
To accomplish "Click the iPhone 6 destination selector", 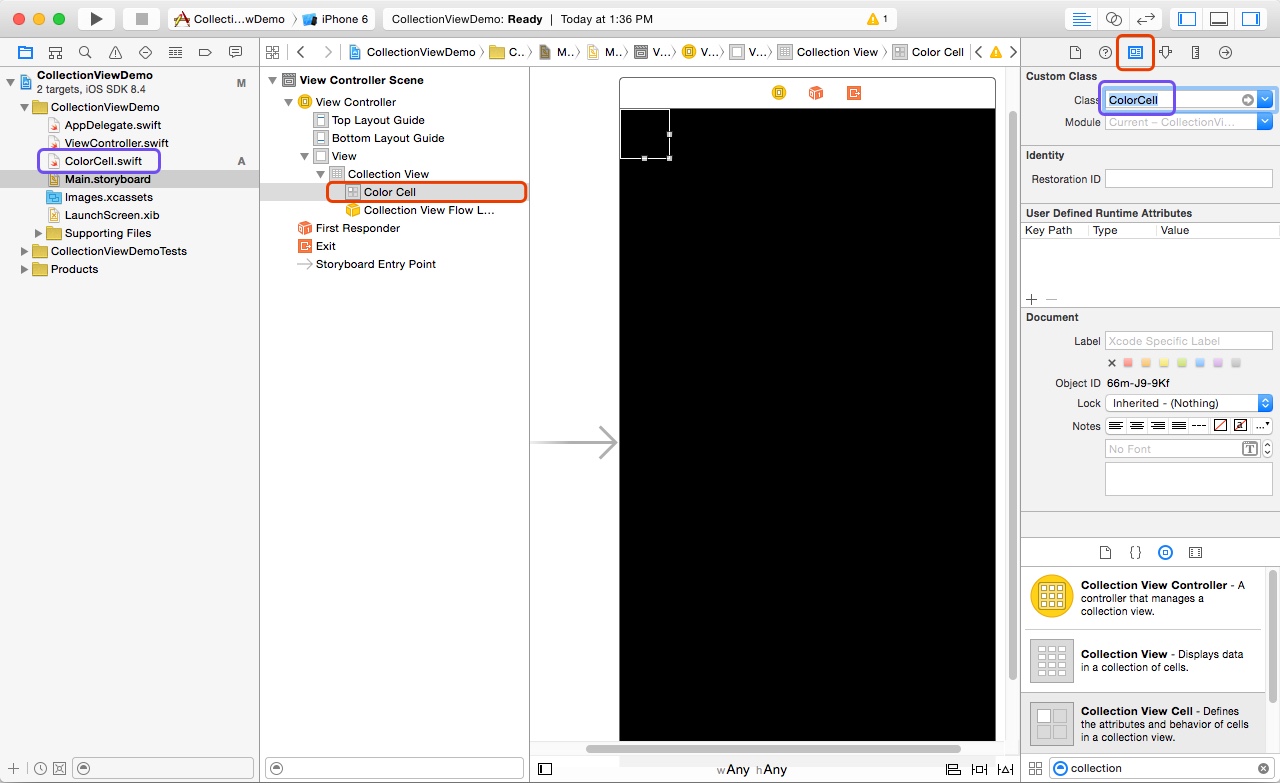I will [x=335, y=19].
